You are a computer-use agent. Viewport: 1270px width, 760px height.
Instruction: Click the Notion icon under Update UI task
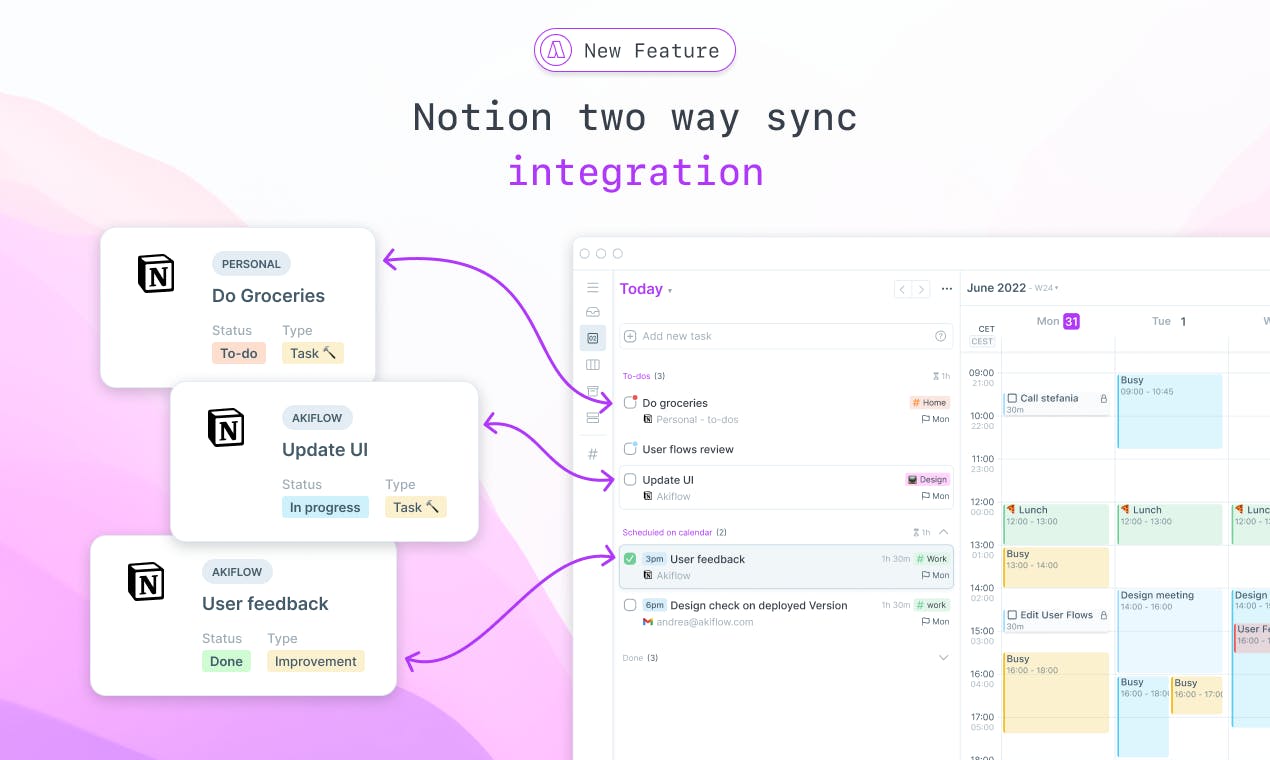(648, 496)
